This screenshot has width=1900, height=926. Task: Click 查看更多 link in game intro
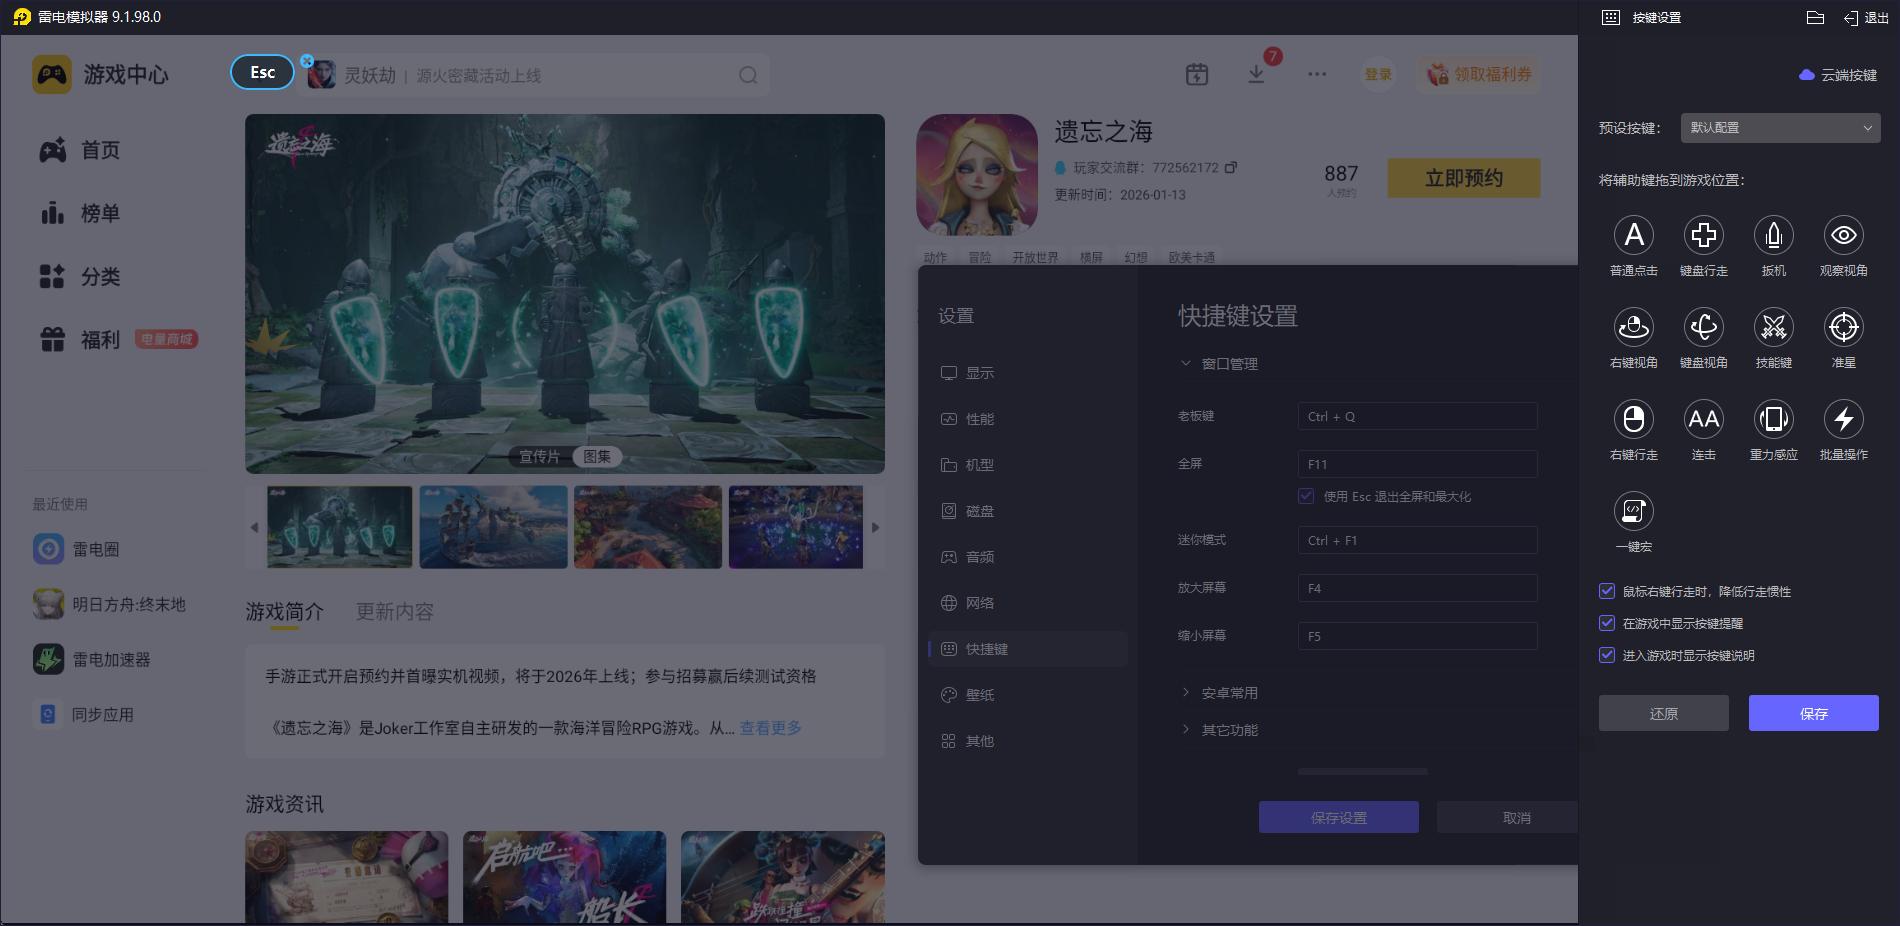point(771,728)
